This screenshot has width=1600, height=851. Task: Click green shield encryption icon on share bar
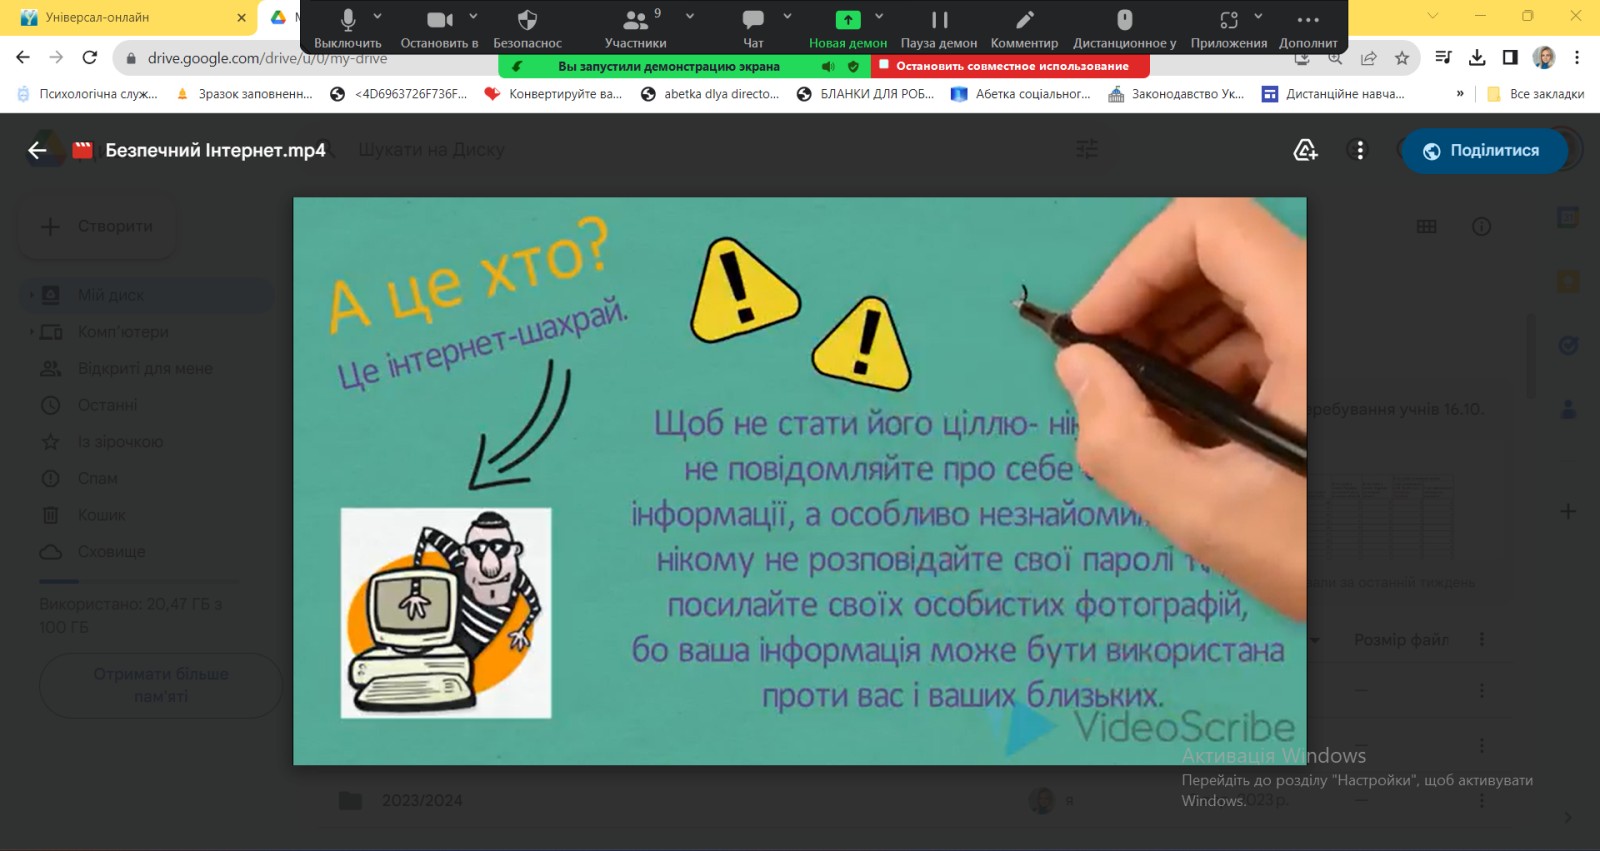click(853, 66)
